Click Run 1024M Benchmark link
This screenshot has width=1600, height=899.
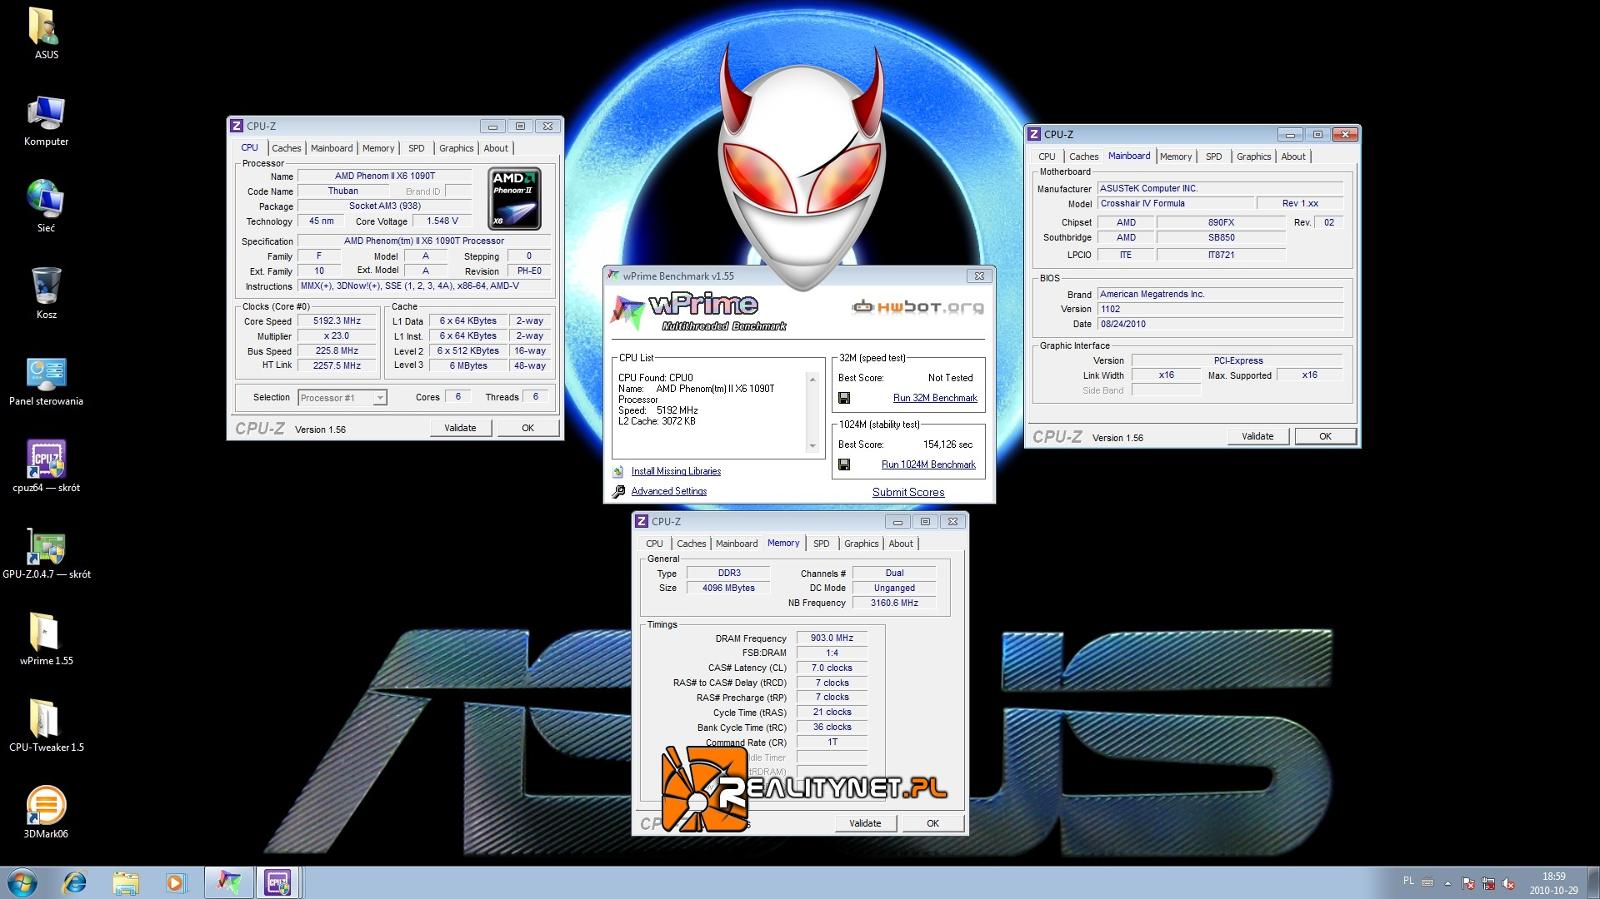928,465
